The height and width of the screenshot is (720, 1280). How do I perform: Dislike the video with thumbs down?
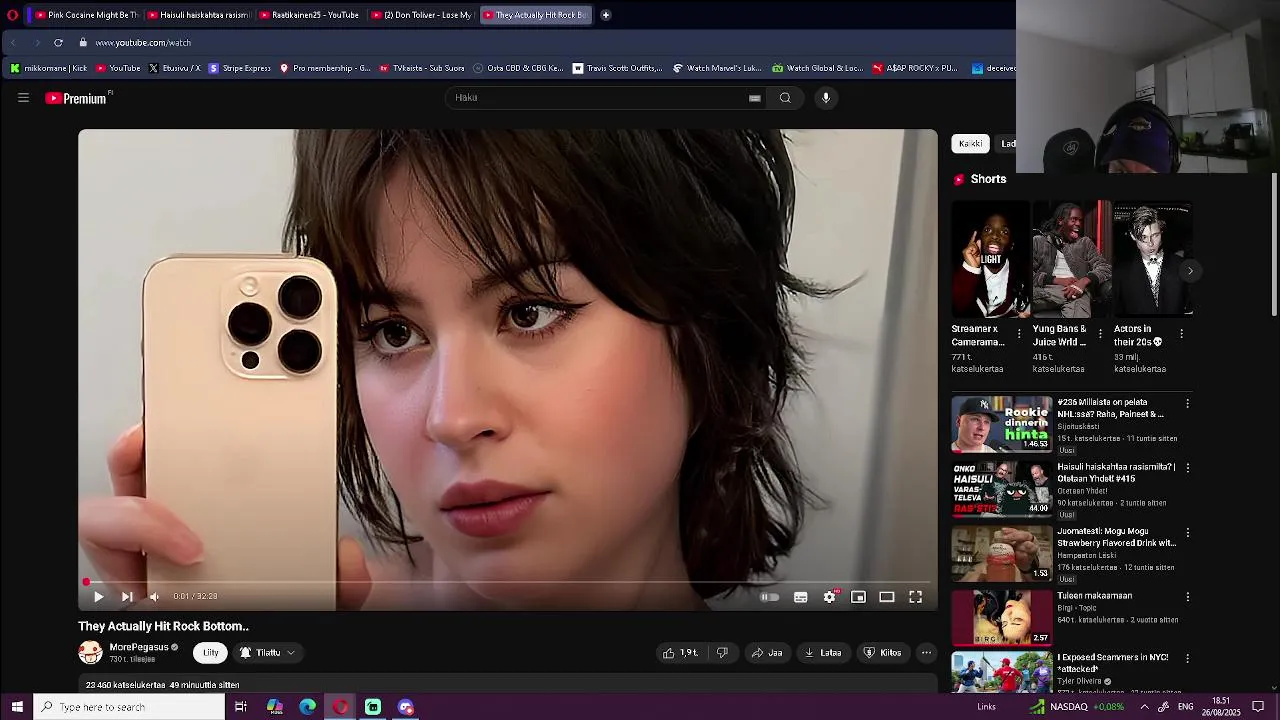coord(722,653)
